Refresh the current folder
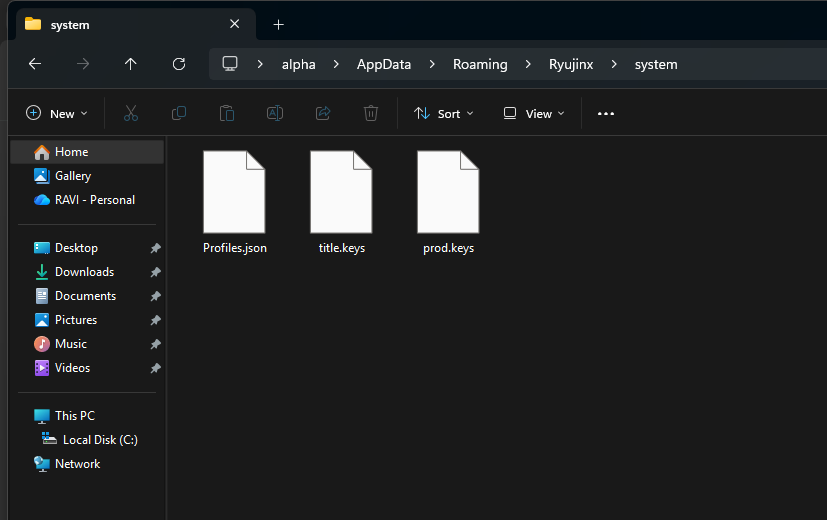 pos(179,64)
